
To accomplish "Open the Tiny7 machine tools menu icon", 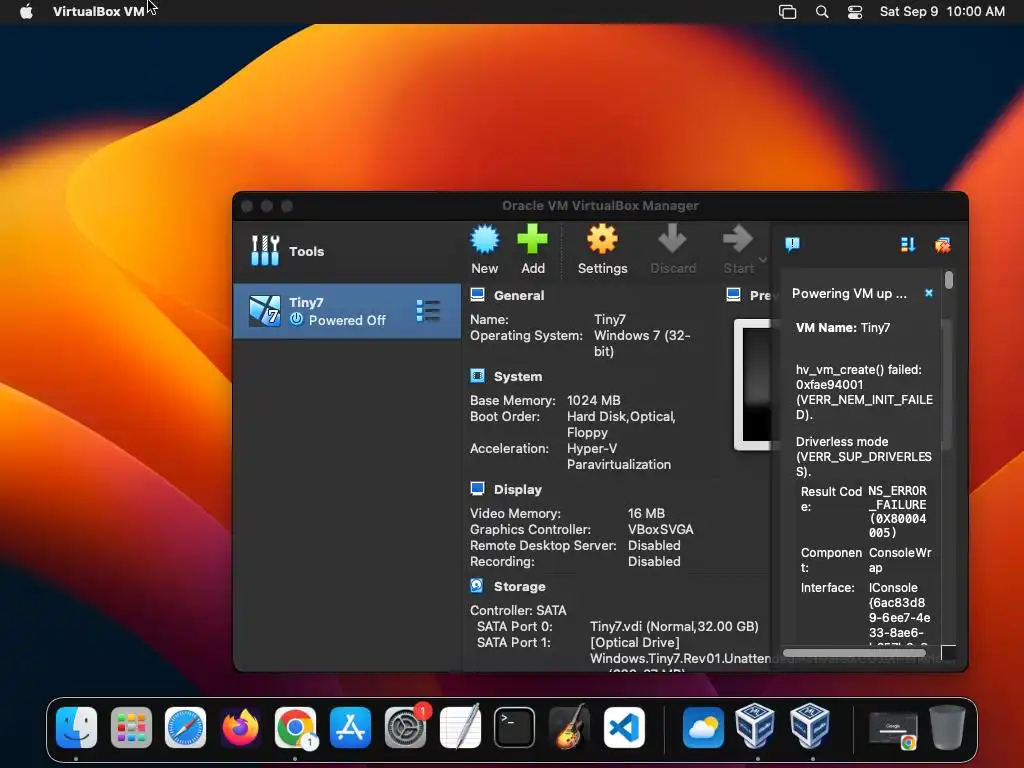I will tap(428, 311).
